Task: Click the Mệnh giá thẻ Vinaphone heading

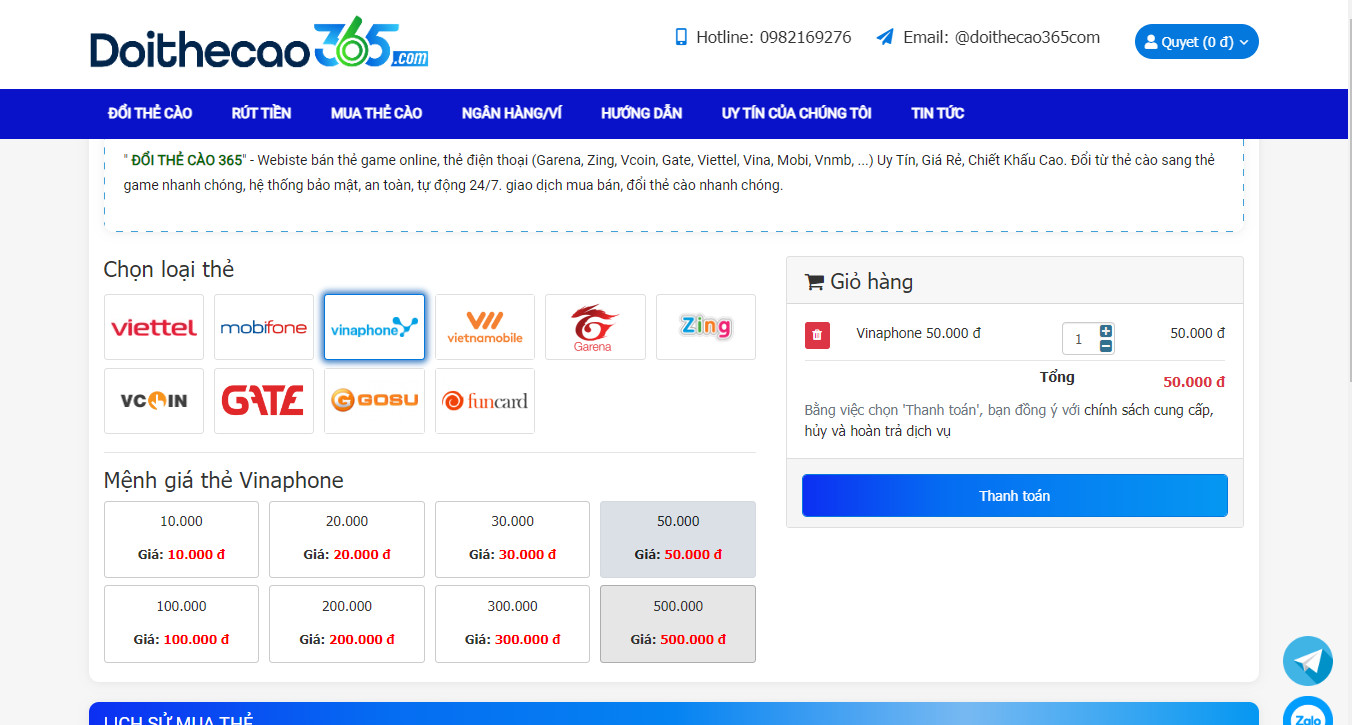Action: (224, 481)
